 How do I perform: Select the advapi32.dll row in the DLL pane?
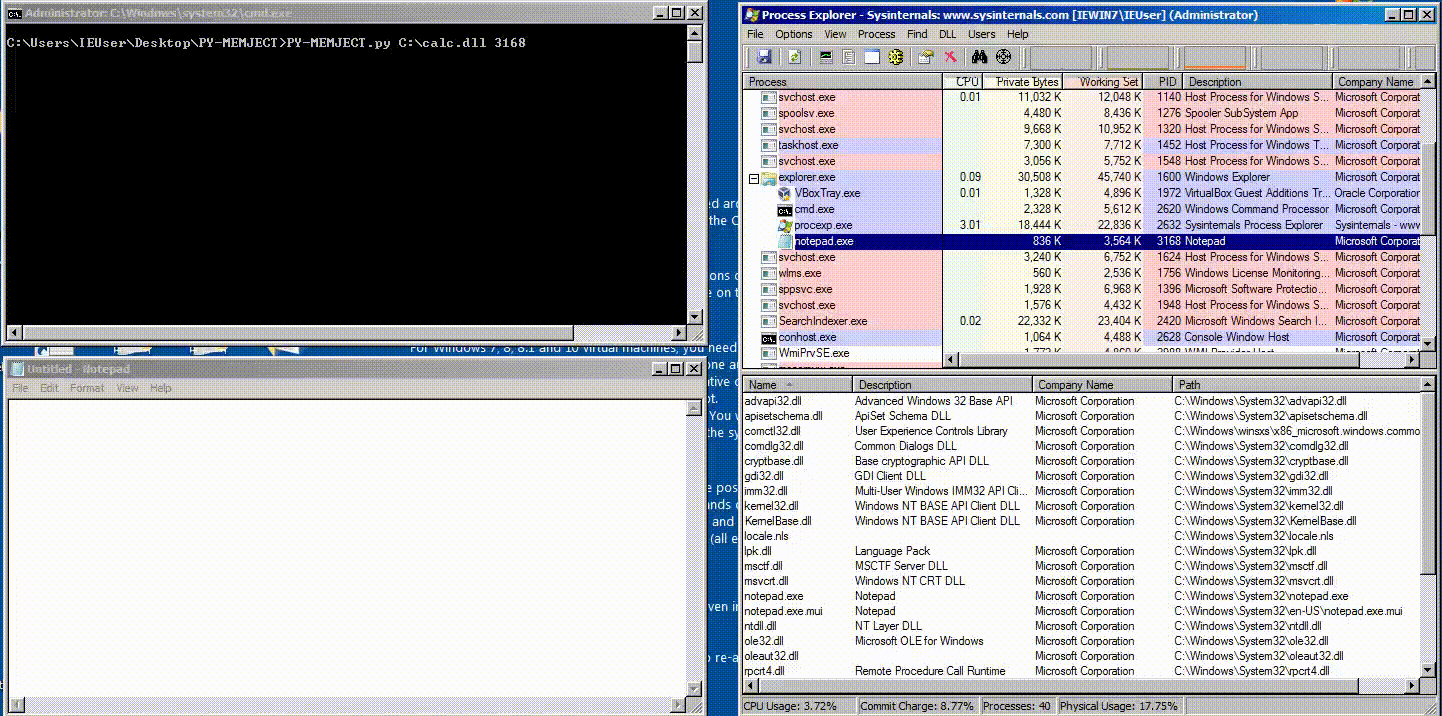(1081, 401)
